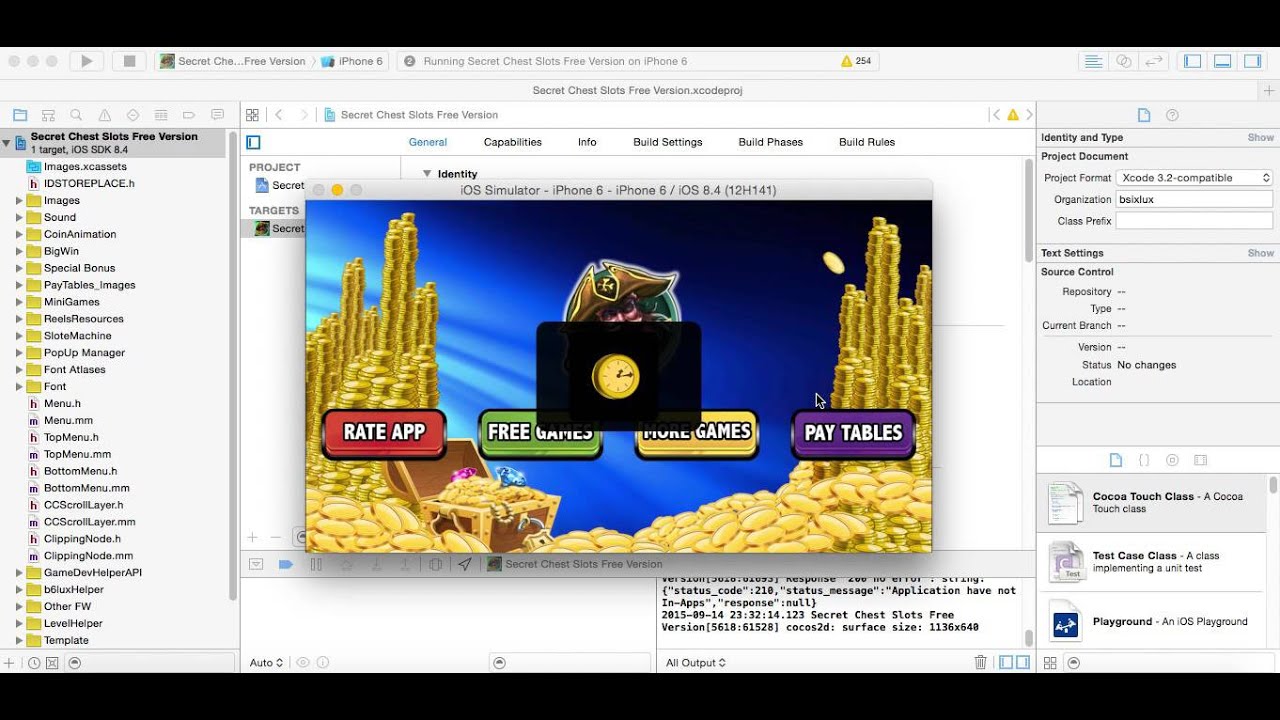Screen dimensions: 1280x720
Task: Open the Quick Help inspector icon
Action: [1173, 115]
